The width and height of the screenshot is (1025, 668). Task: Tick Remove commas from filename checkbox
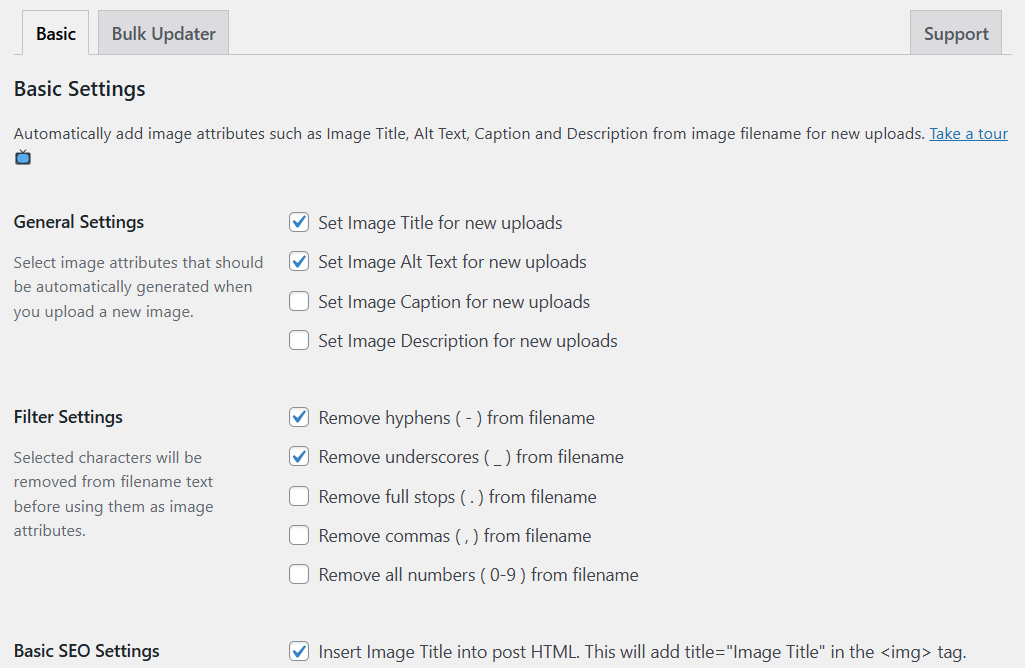coord(299,536)
